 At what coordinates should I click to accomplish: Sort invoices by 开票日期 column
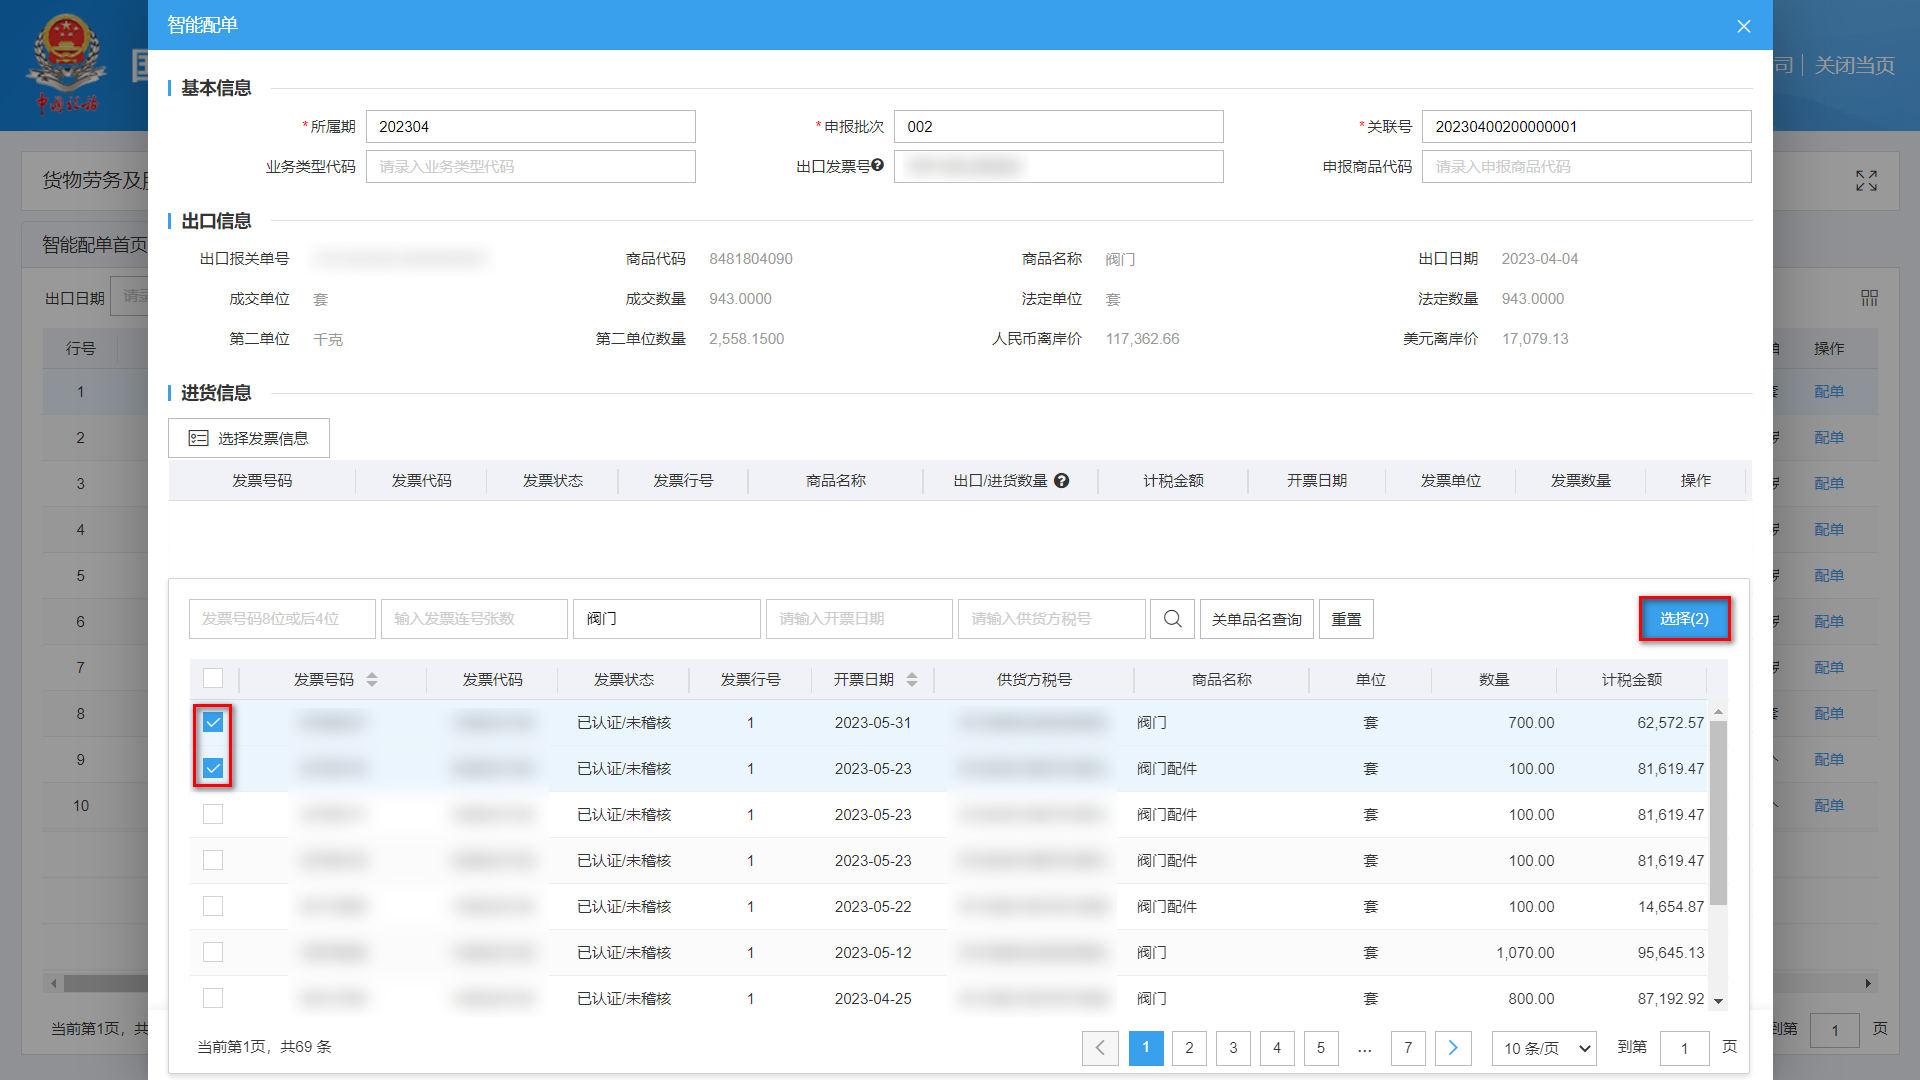point(912,679)
